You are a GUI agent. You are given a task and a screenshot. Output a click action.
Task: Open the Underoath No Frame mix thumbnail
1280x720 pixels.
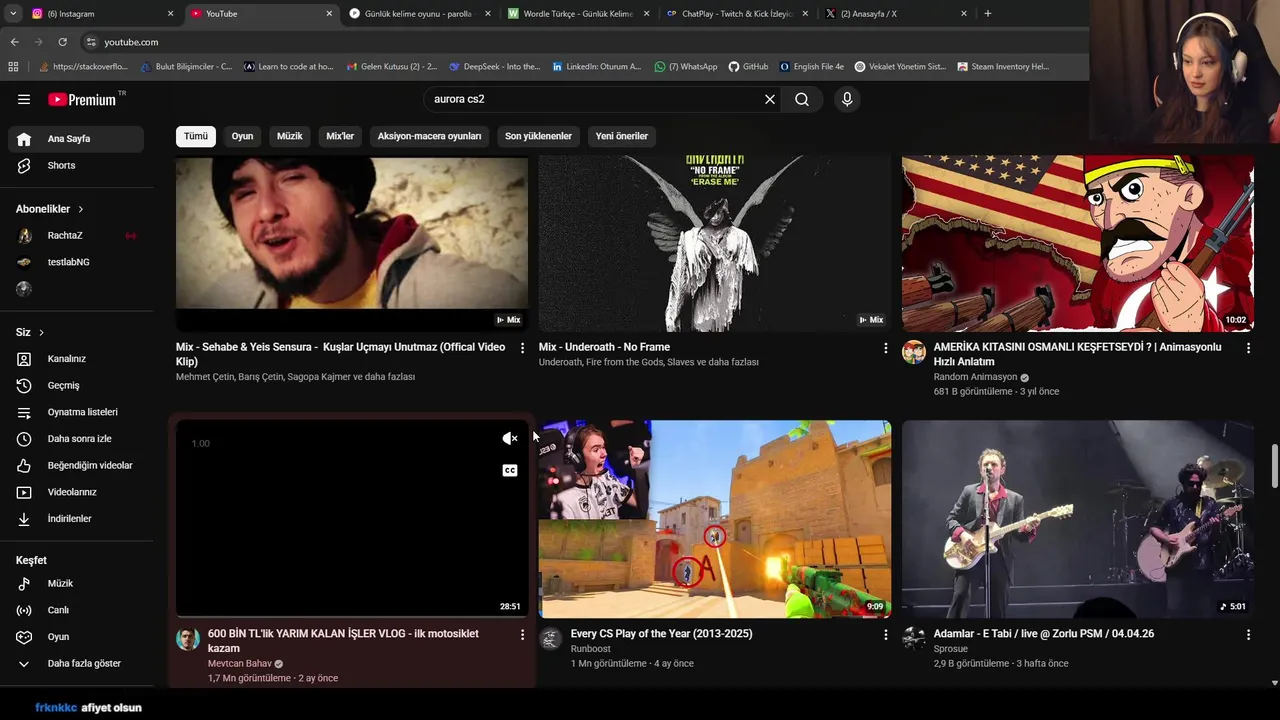pyautogui.click(x=714, y=243)
